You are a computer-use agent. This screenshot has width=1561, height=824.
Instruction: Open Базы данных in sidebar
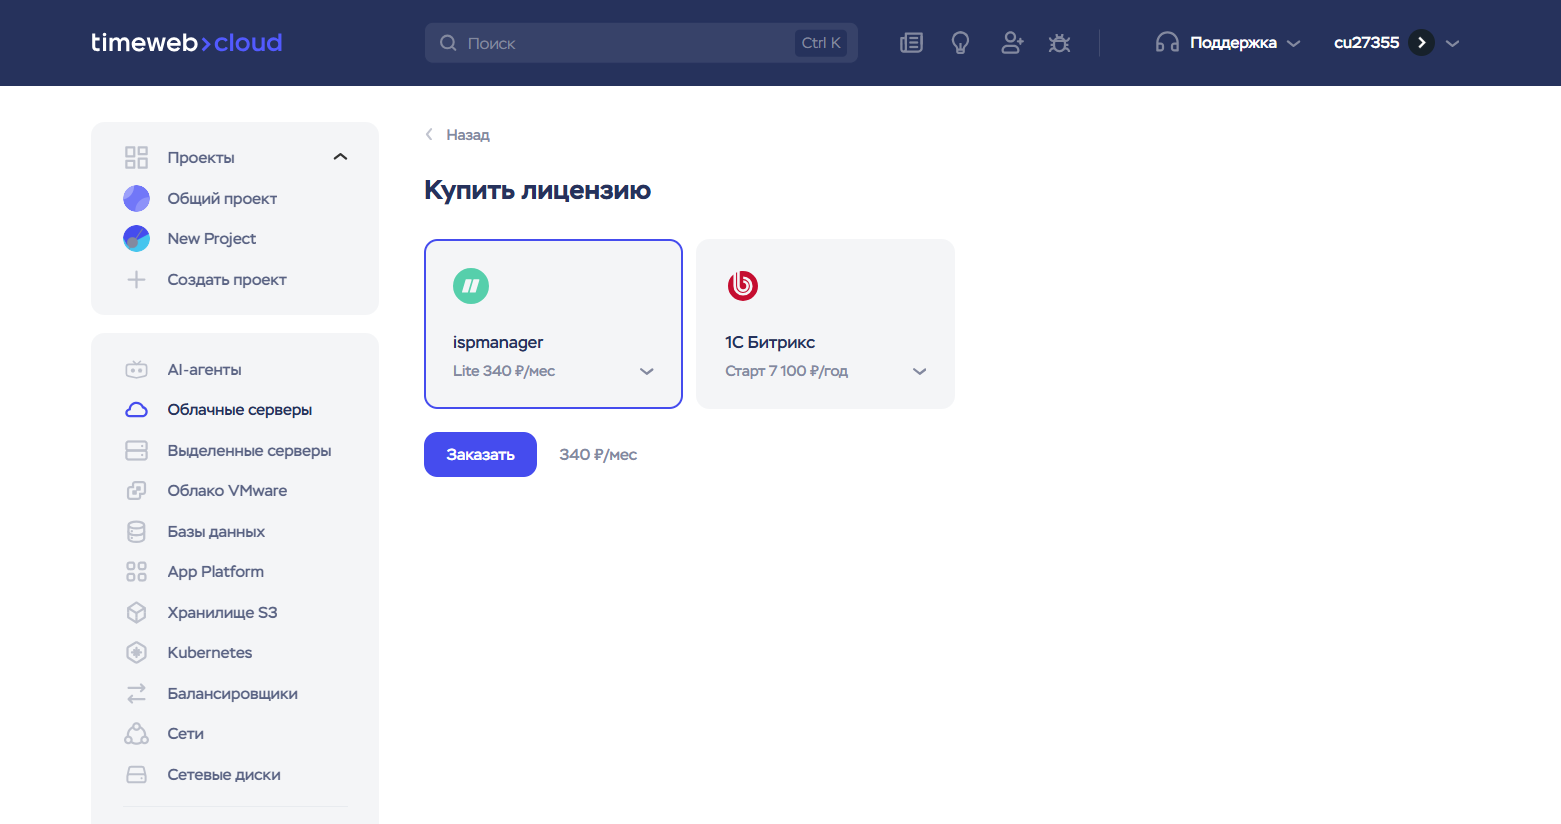pyautogui.click(x=216, y=532)
